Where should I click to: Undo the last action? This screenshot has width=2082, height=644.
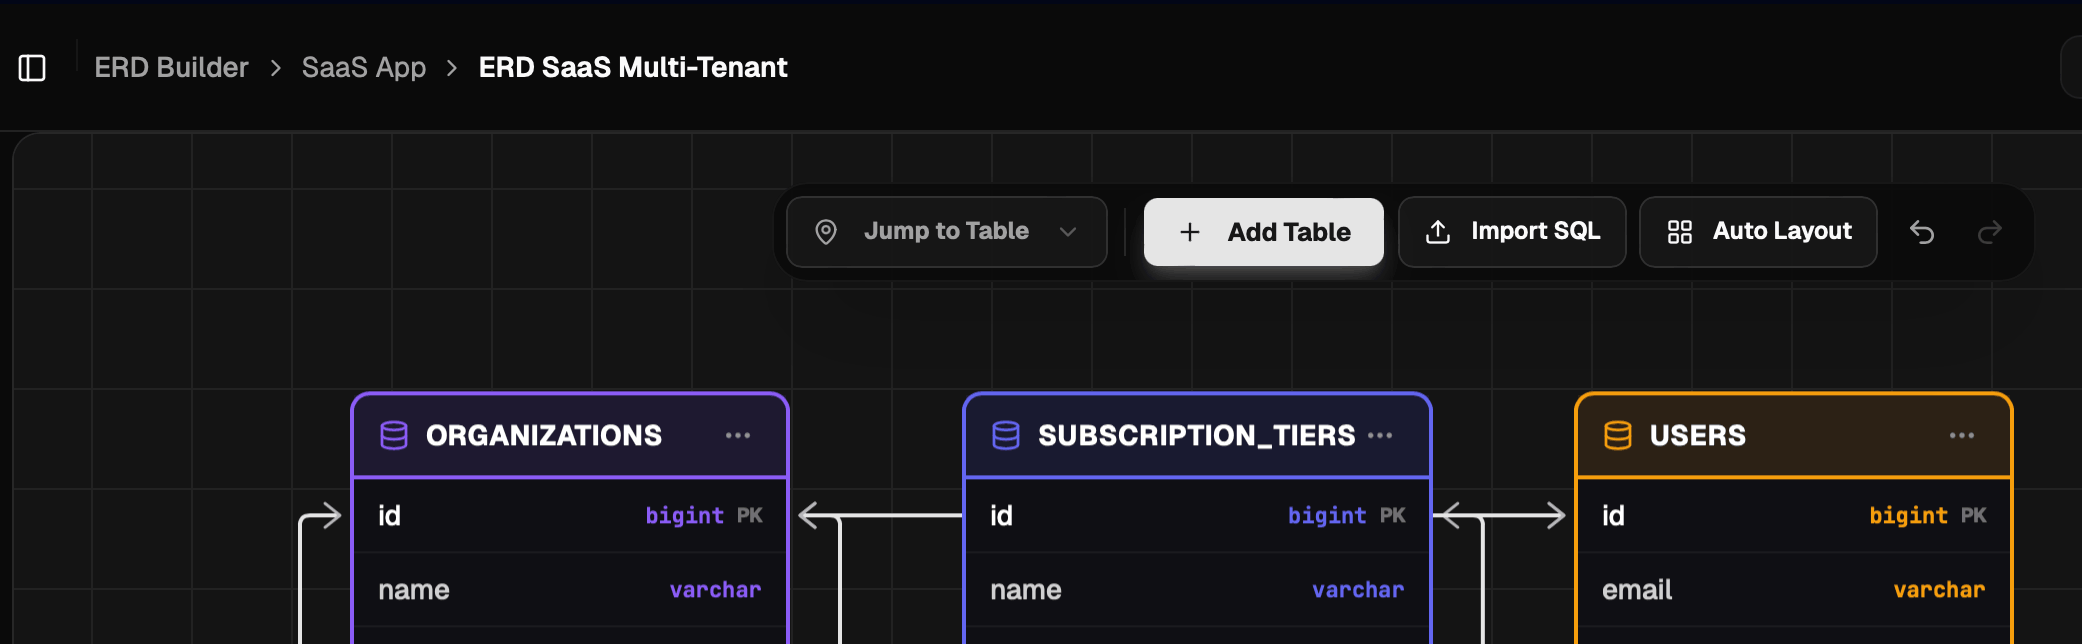pos(1922,232)
